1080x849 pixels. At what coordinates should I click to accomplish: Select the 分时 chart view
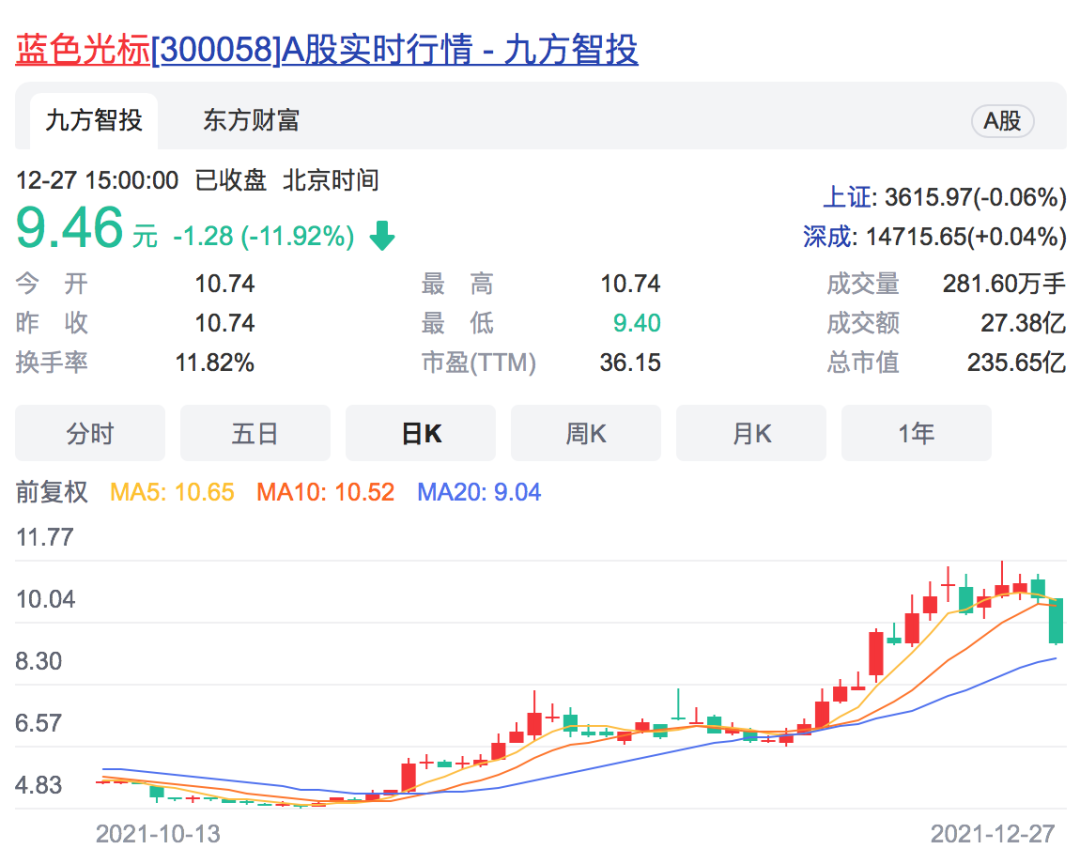click(x=90, y=433)
